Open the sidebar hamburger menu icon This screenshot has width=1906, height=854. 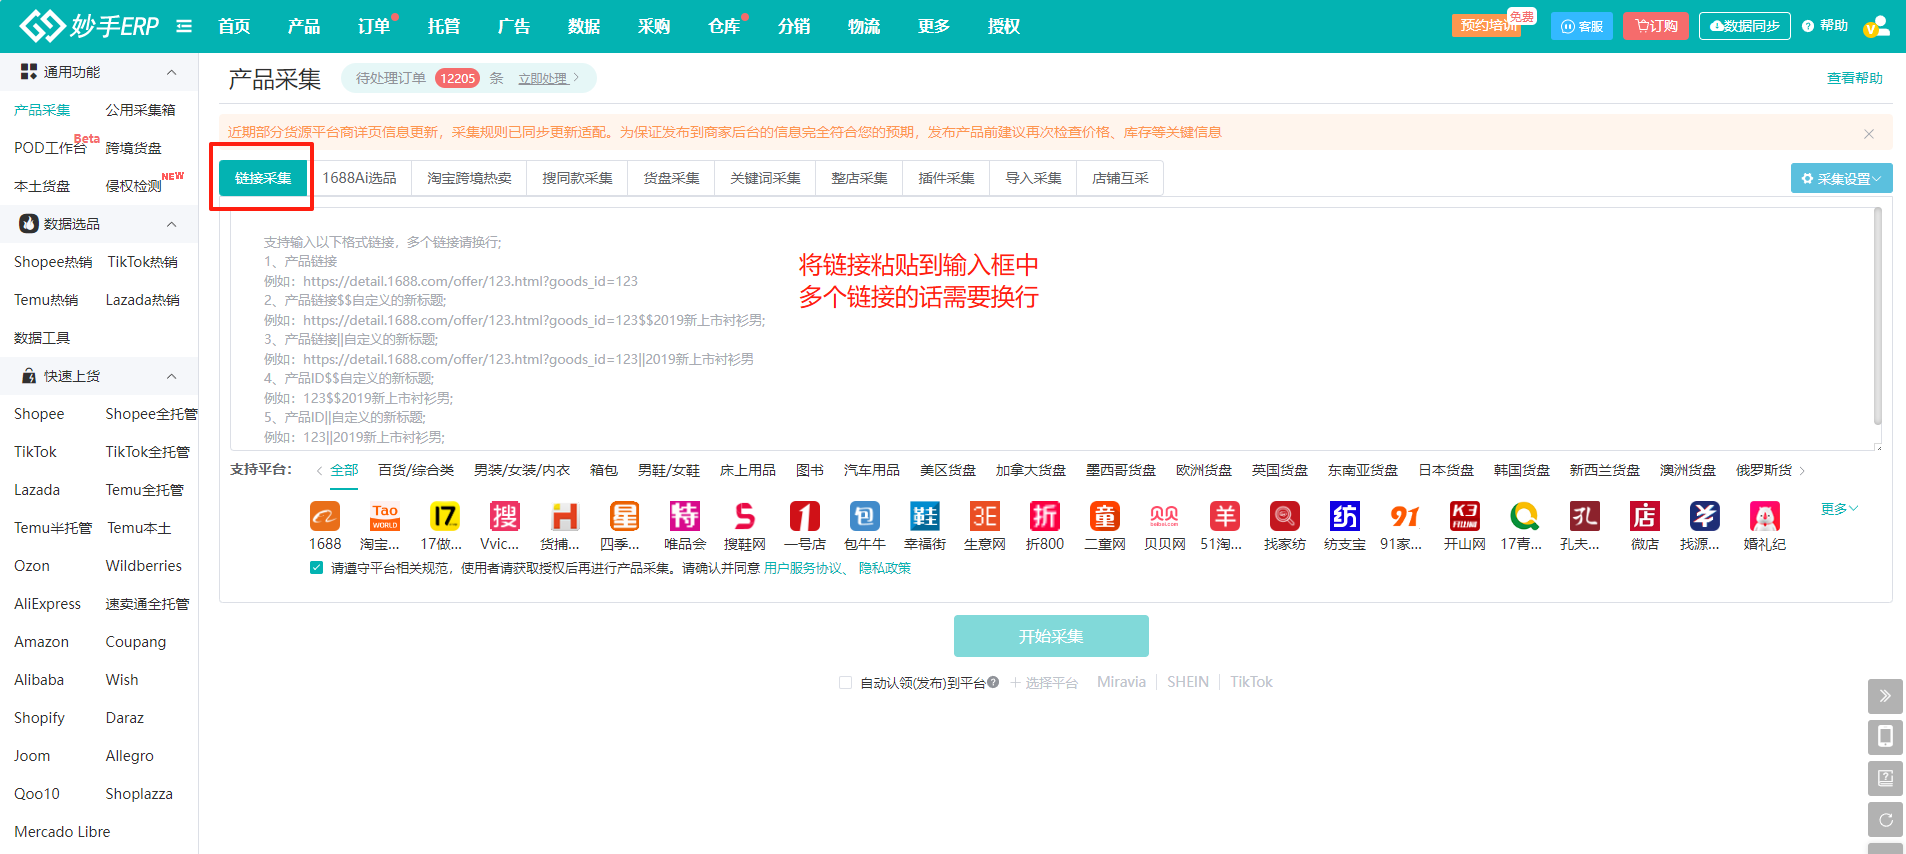[184, 26]
